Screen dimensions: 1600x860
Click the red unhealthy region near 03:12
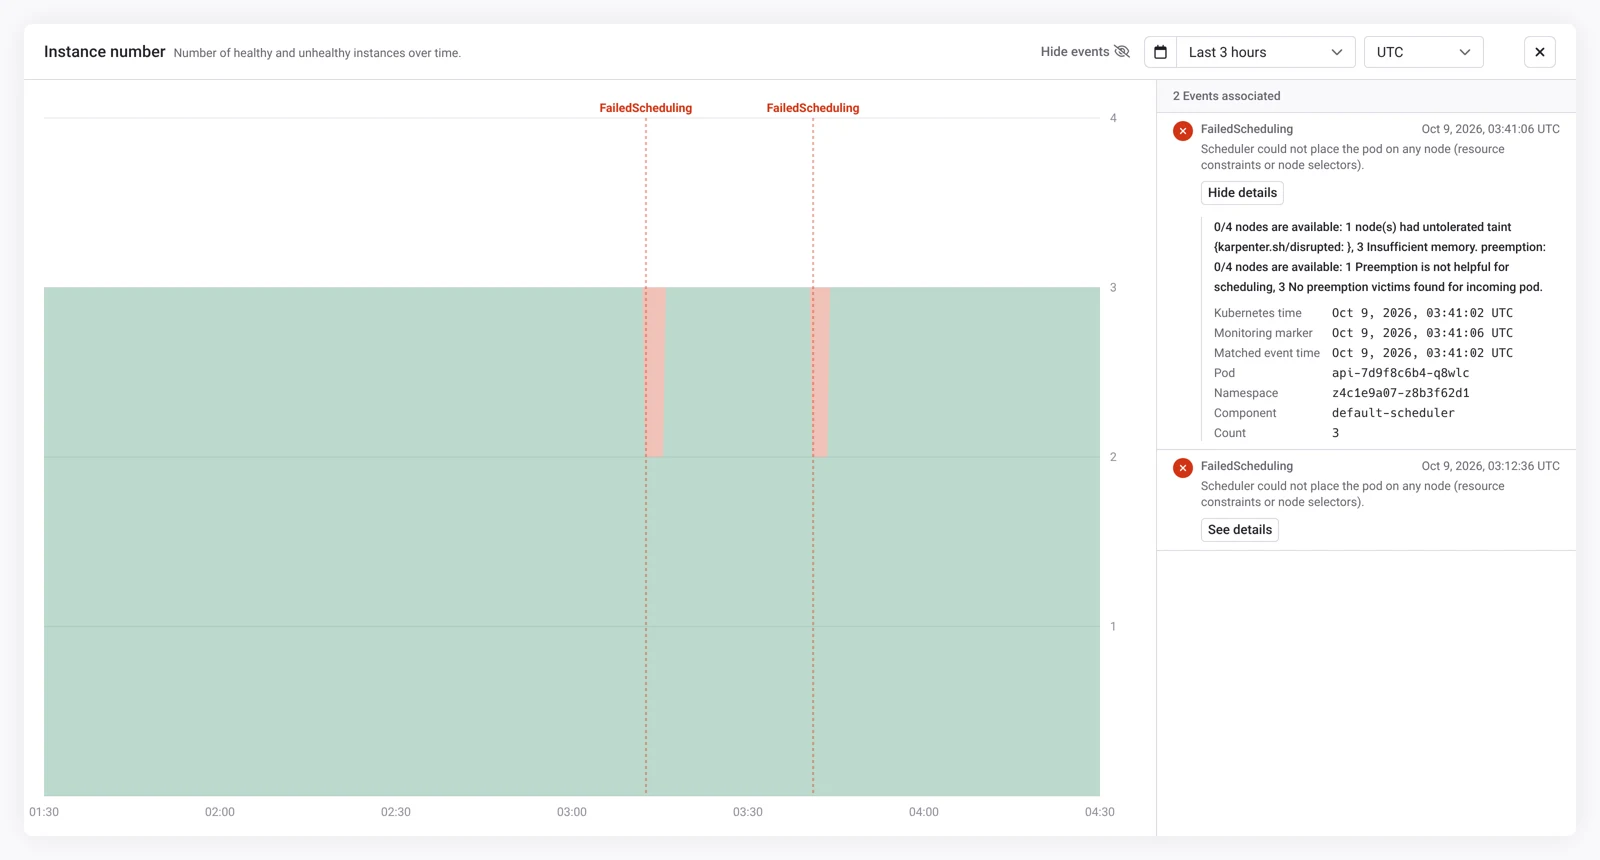[x=655, y=372]
